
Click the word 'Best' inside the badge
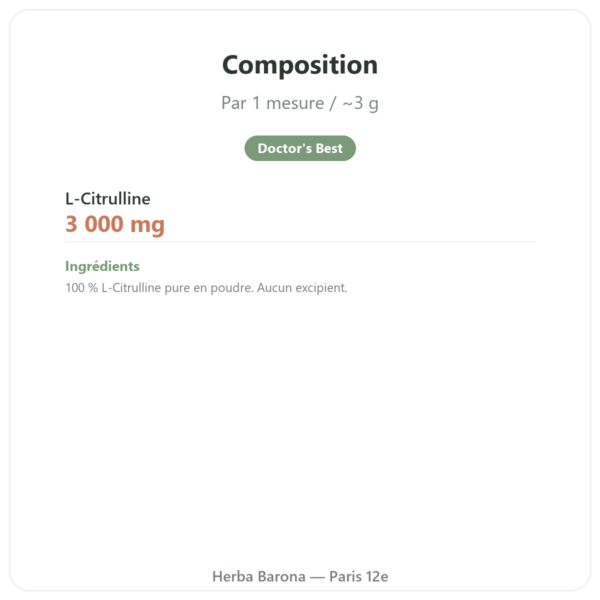[x=329, y=148]
